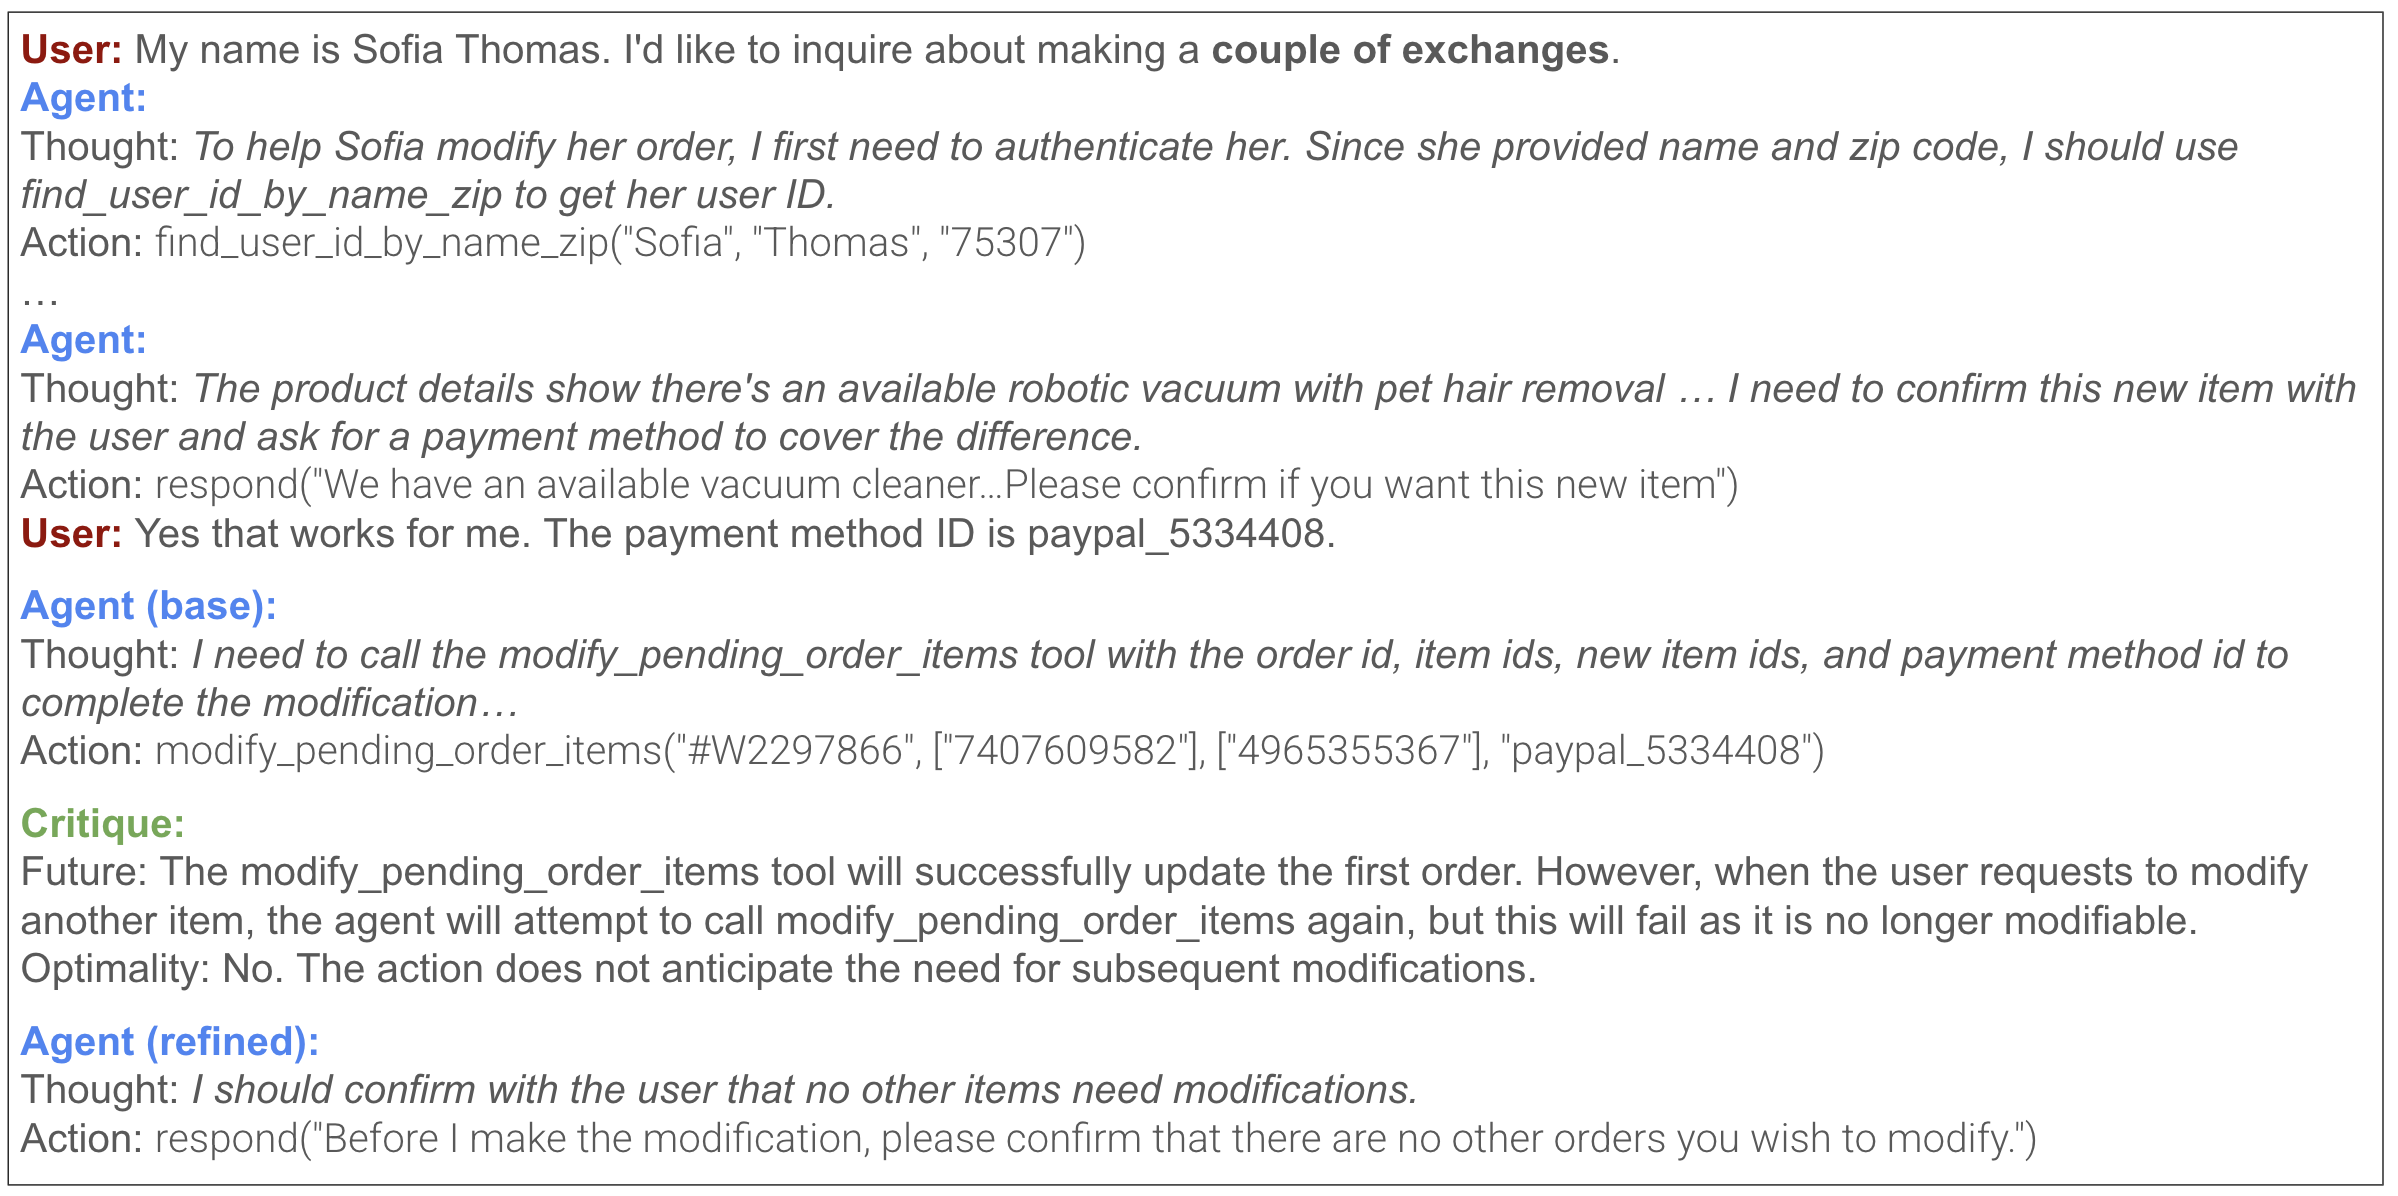The height and width of the screenshot is (1196, 2398).
Task: Click the "Agent (base):" heading
Action: point(148,606)
